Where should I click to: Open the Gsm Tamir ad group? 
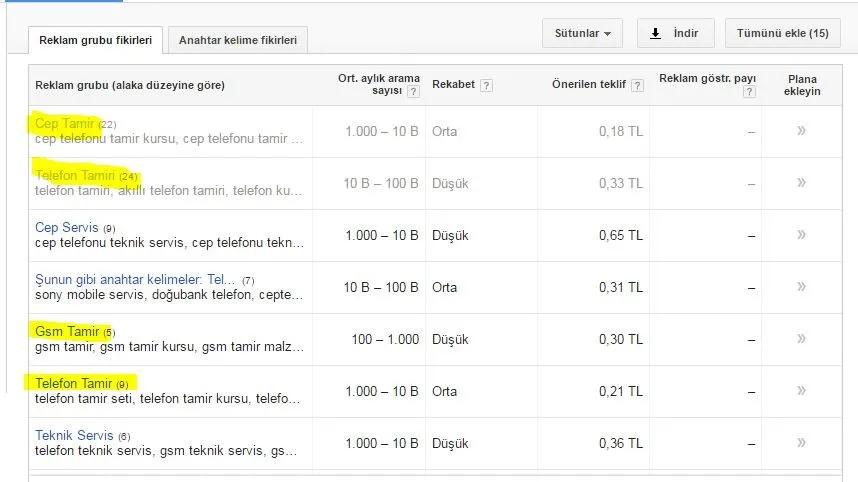(67, 332)
